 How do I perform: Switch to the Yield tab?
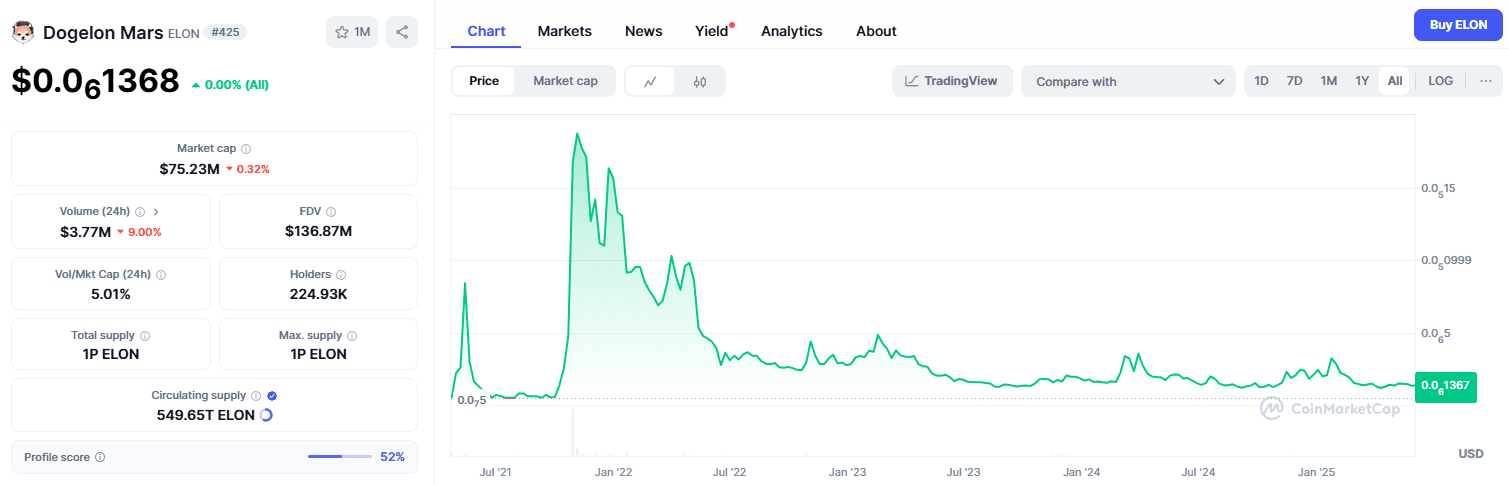tap(712, 31)
